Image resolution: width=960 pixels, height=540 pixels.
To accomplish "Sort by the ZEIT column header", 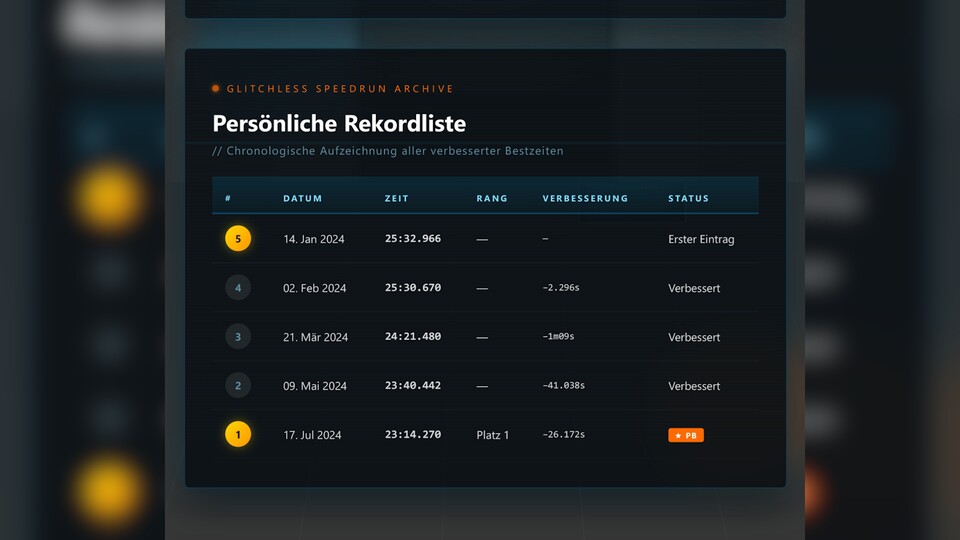I will tap(397, 198).
